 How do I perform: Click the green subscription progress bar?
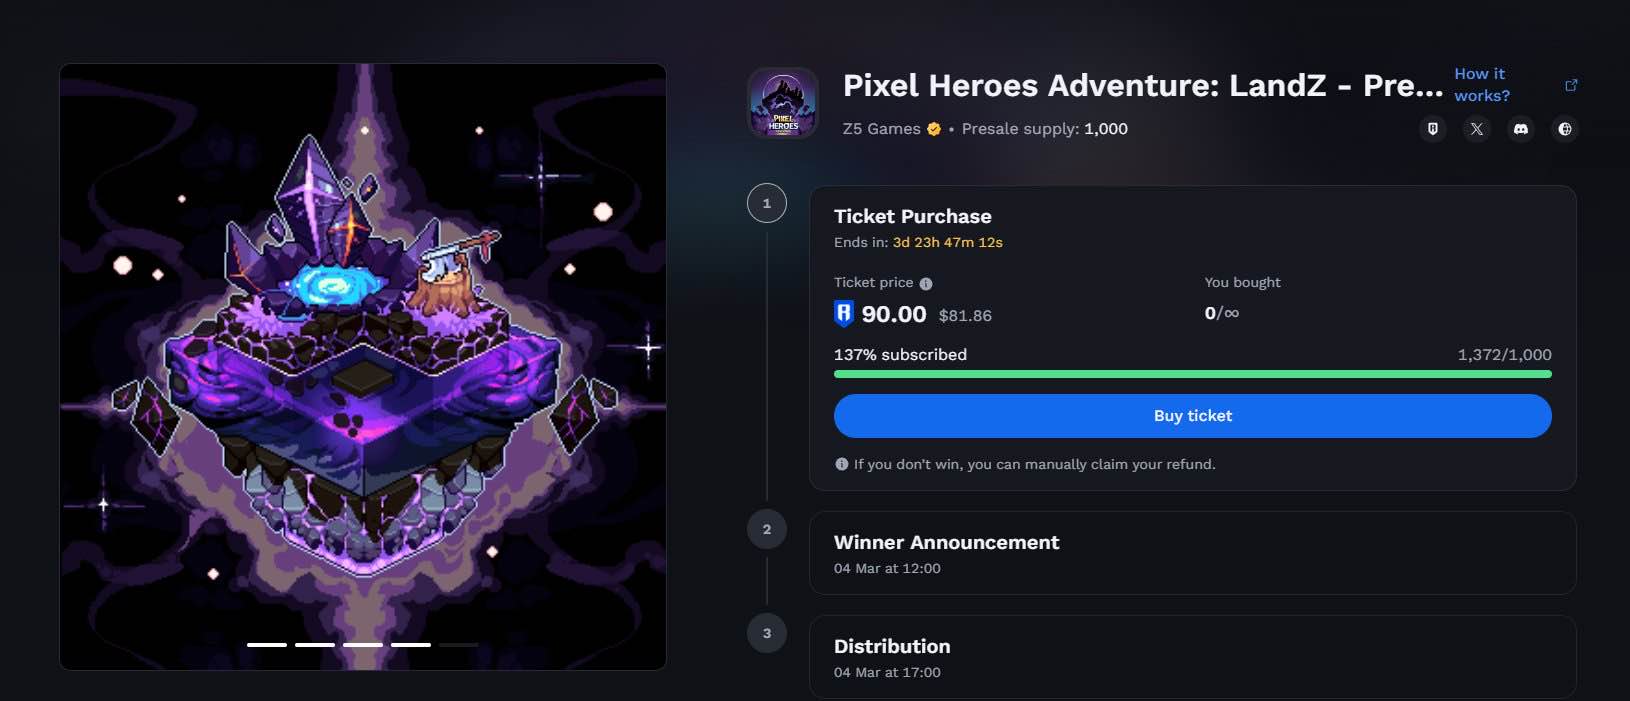[1192, 374]
